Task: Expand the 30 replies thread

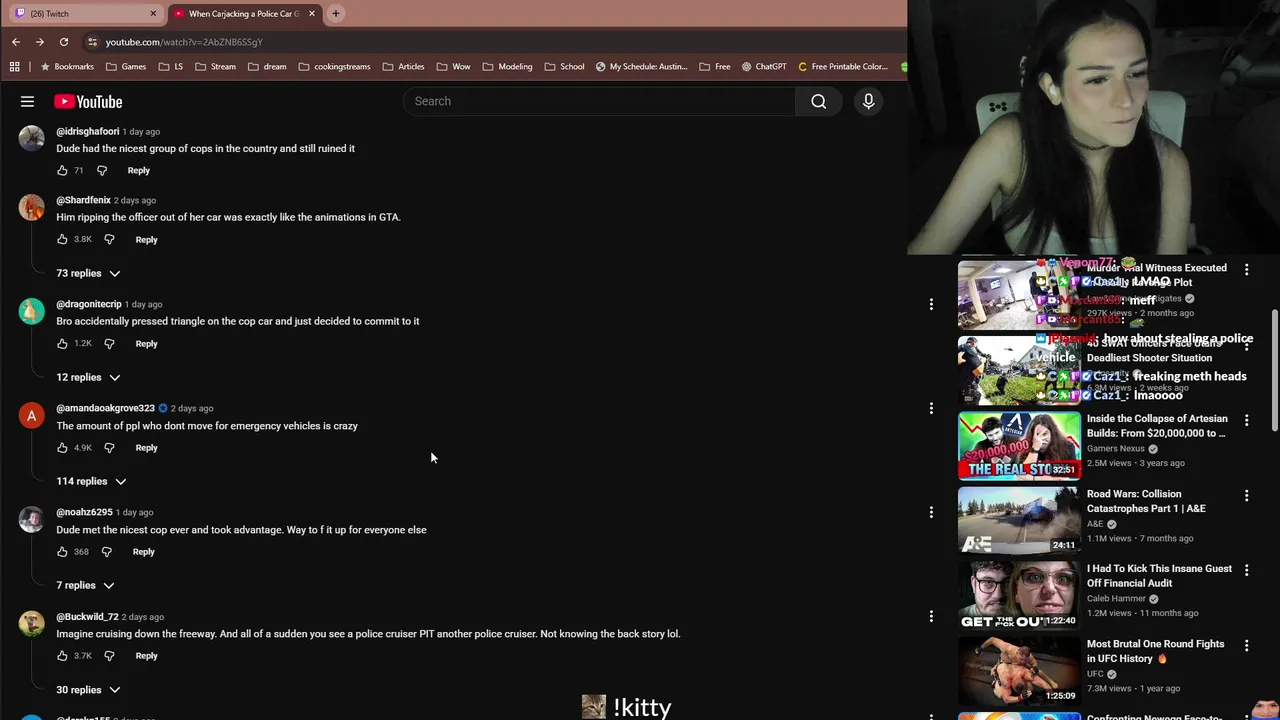Action: tap(88, 690)
